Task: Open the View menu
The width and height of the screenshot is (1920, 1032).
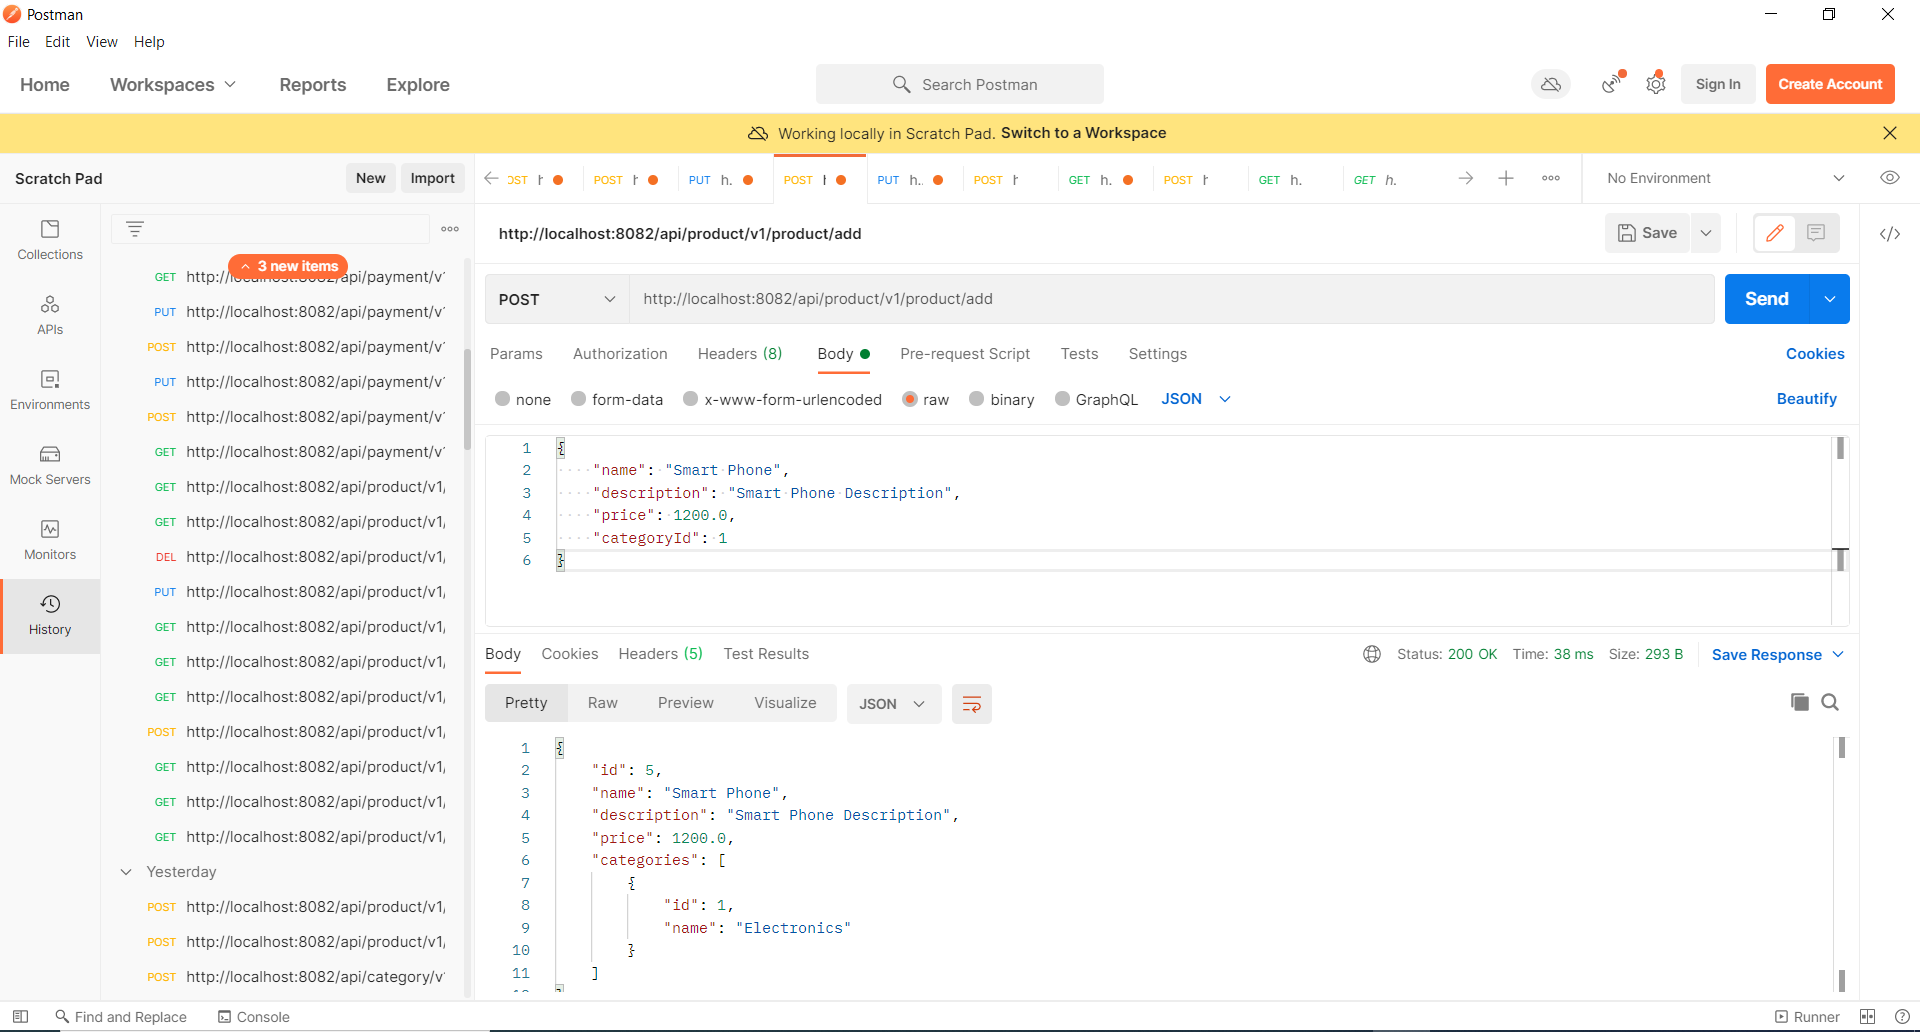Action: click(x=102, y=42)
